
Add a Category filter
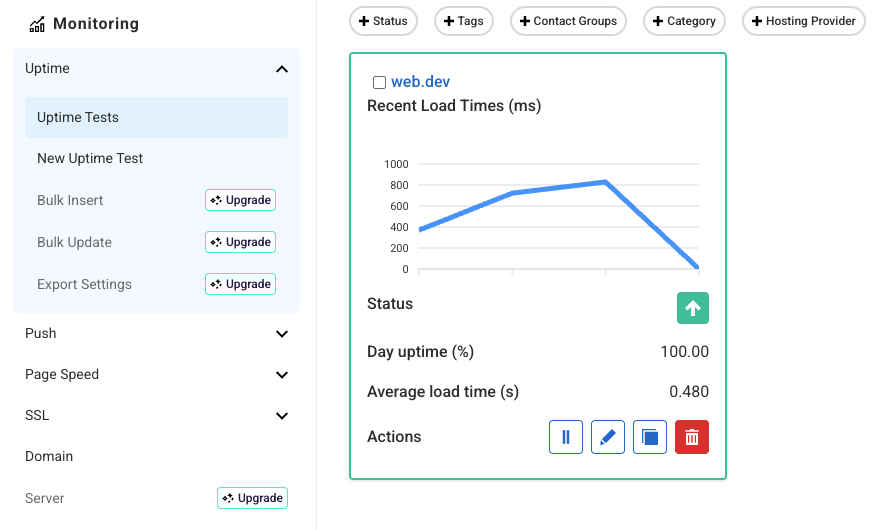684,21
